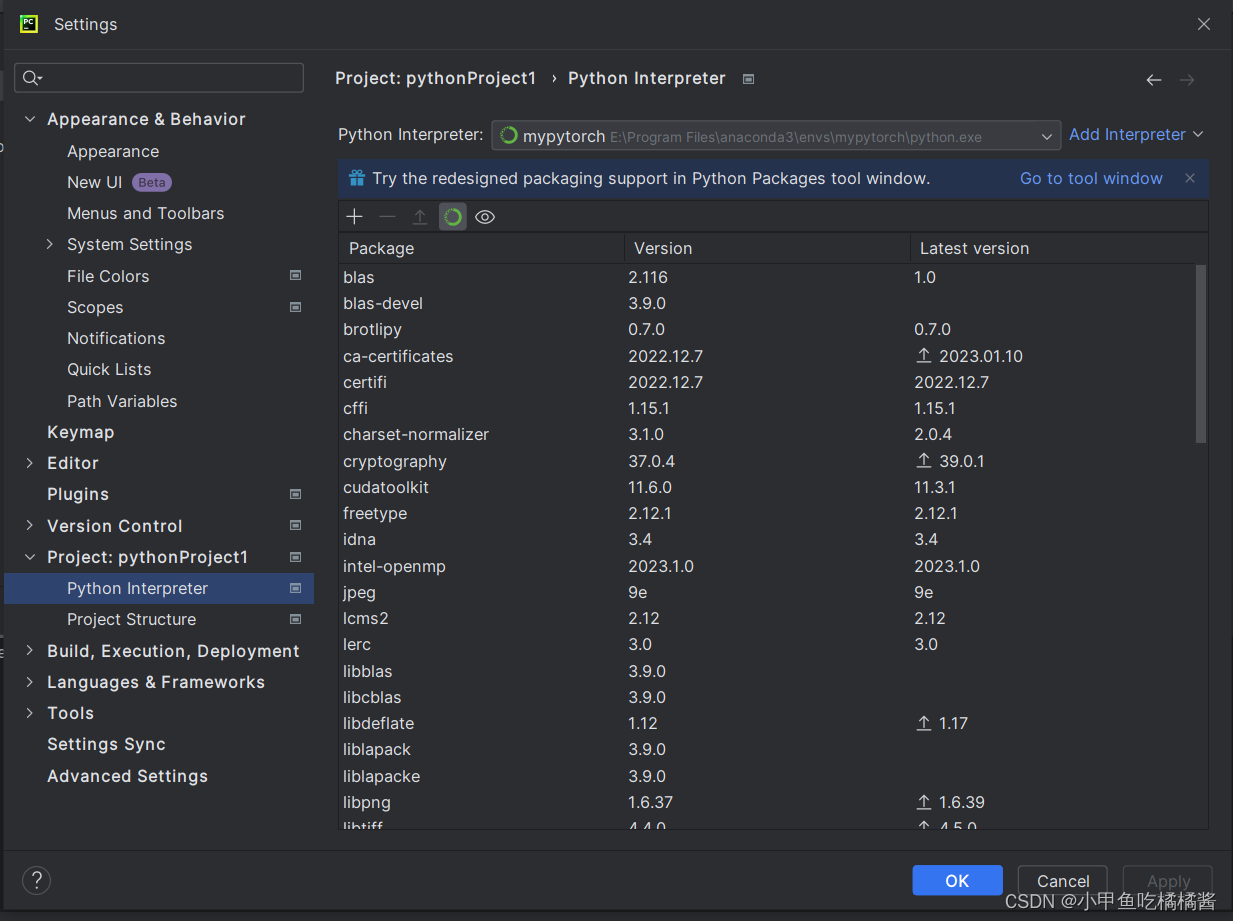Select the Appearance settings page
The width and height of the screenshot is (1233, 921).
tap(113, 151)
